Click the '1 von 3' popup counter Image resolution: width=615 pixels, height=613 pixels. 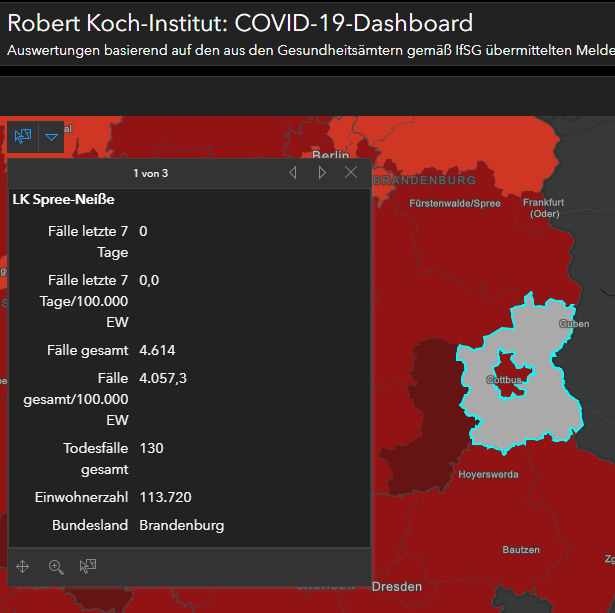coord(150,173)
